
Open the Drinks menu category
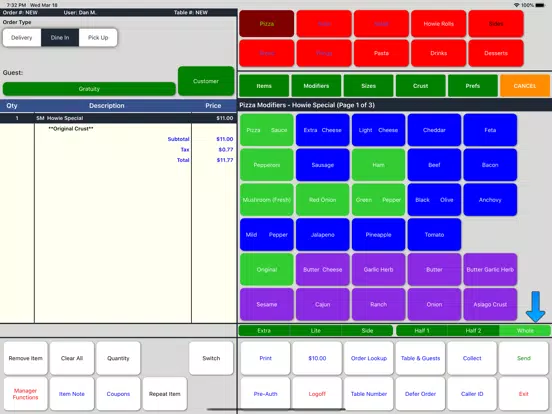[438, 53]
